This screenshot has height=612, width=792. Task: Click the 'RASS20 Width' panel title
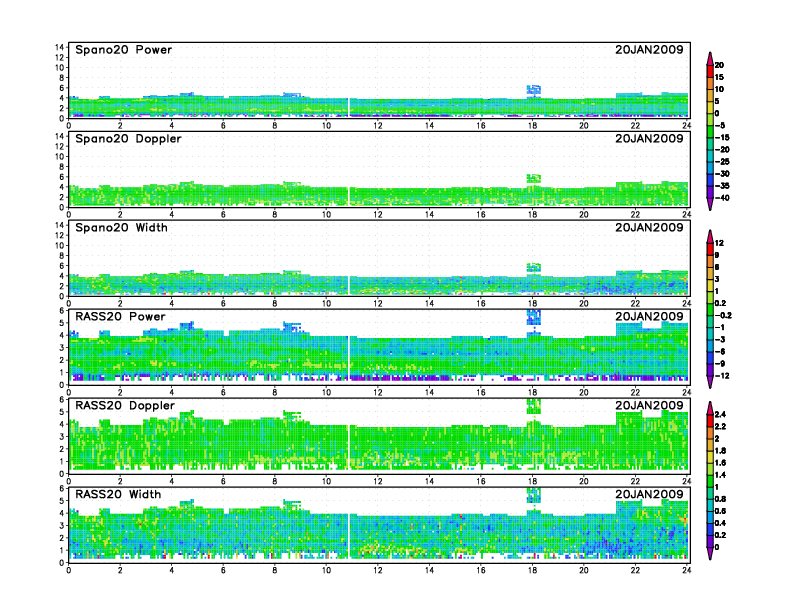118,494
